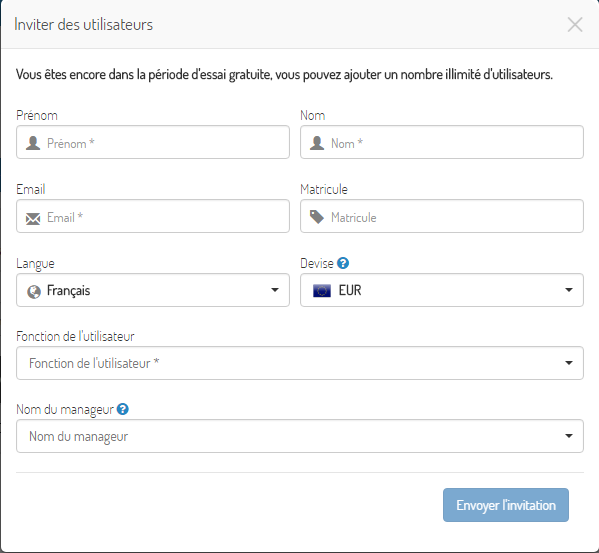Screen dimensions: 599x553
Task: Expand the Fonction de l'utilisateur dropdown
Action: [x=300, y=363]
